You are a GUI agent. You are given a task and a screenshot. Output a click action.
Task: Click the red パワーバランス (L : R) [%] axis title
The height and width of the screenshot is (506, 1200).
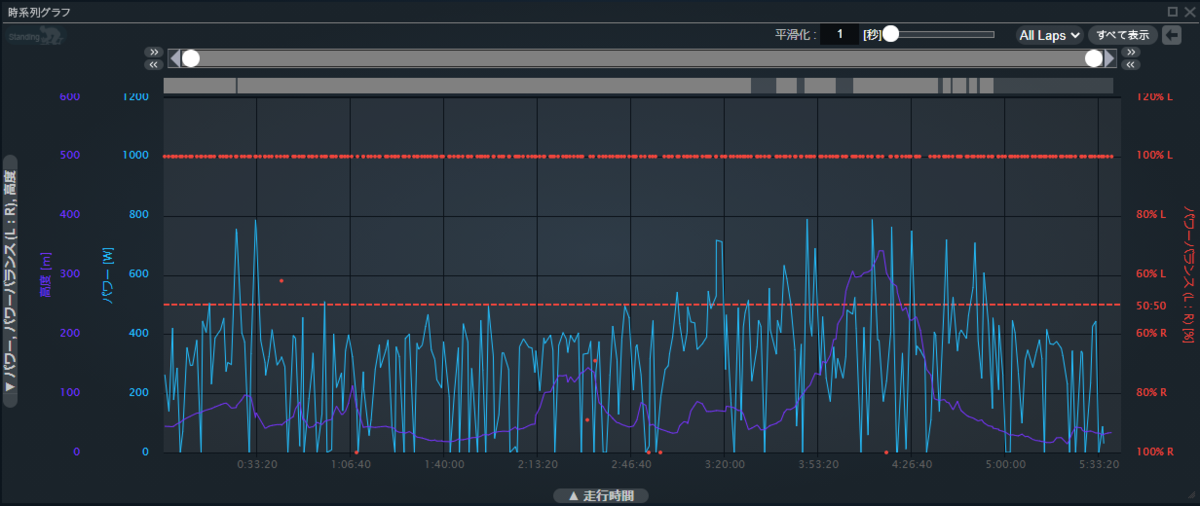[x=1190, y=276]
